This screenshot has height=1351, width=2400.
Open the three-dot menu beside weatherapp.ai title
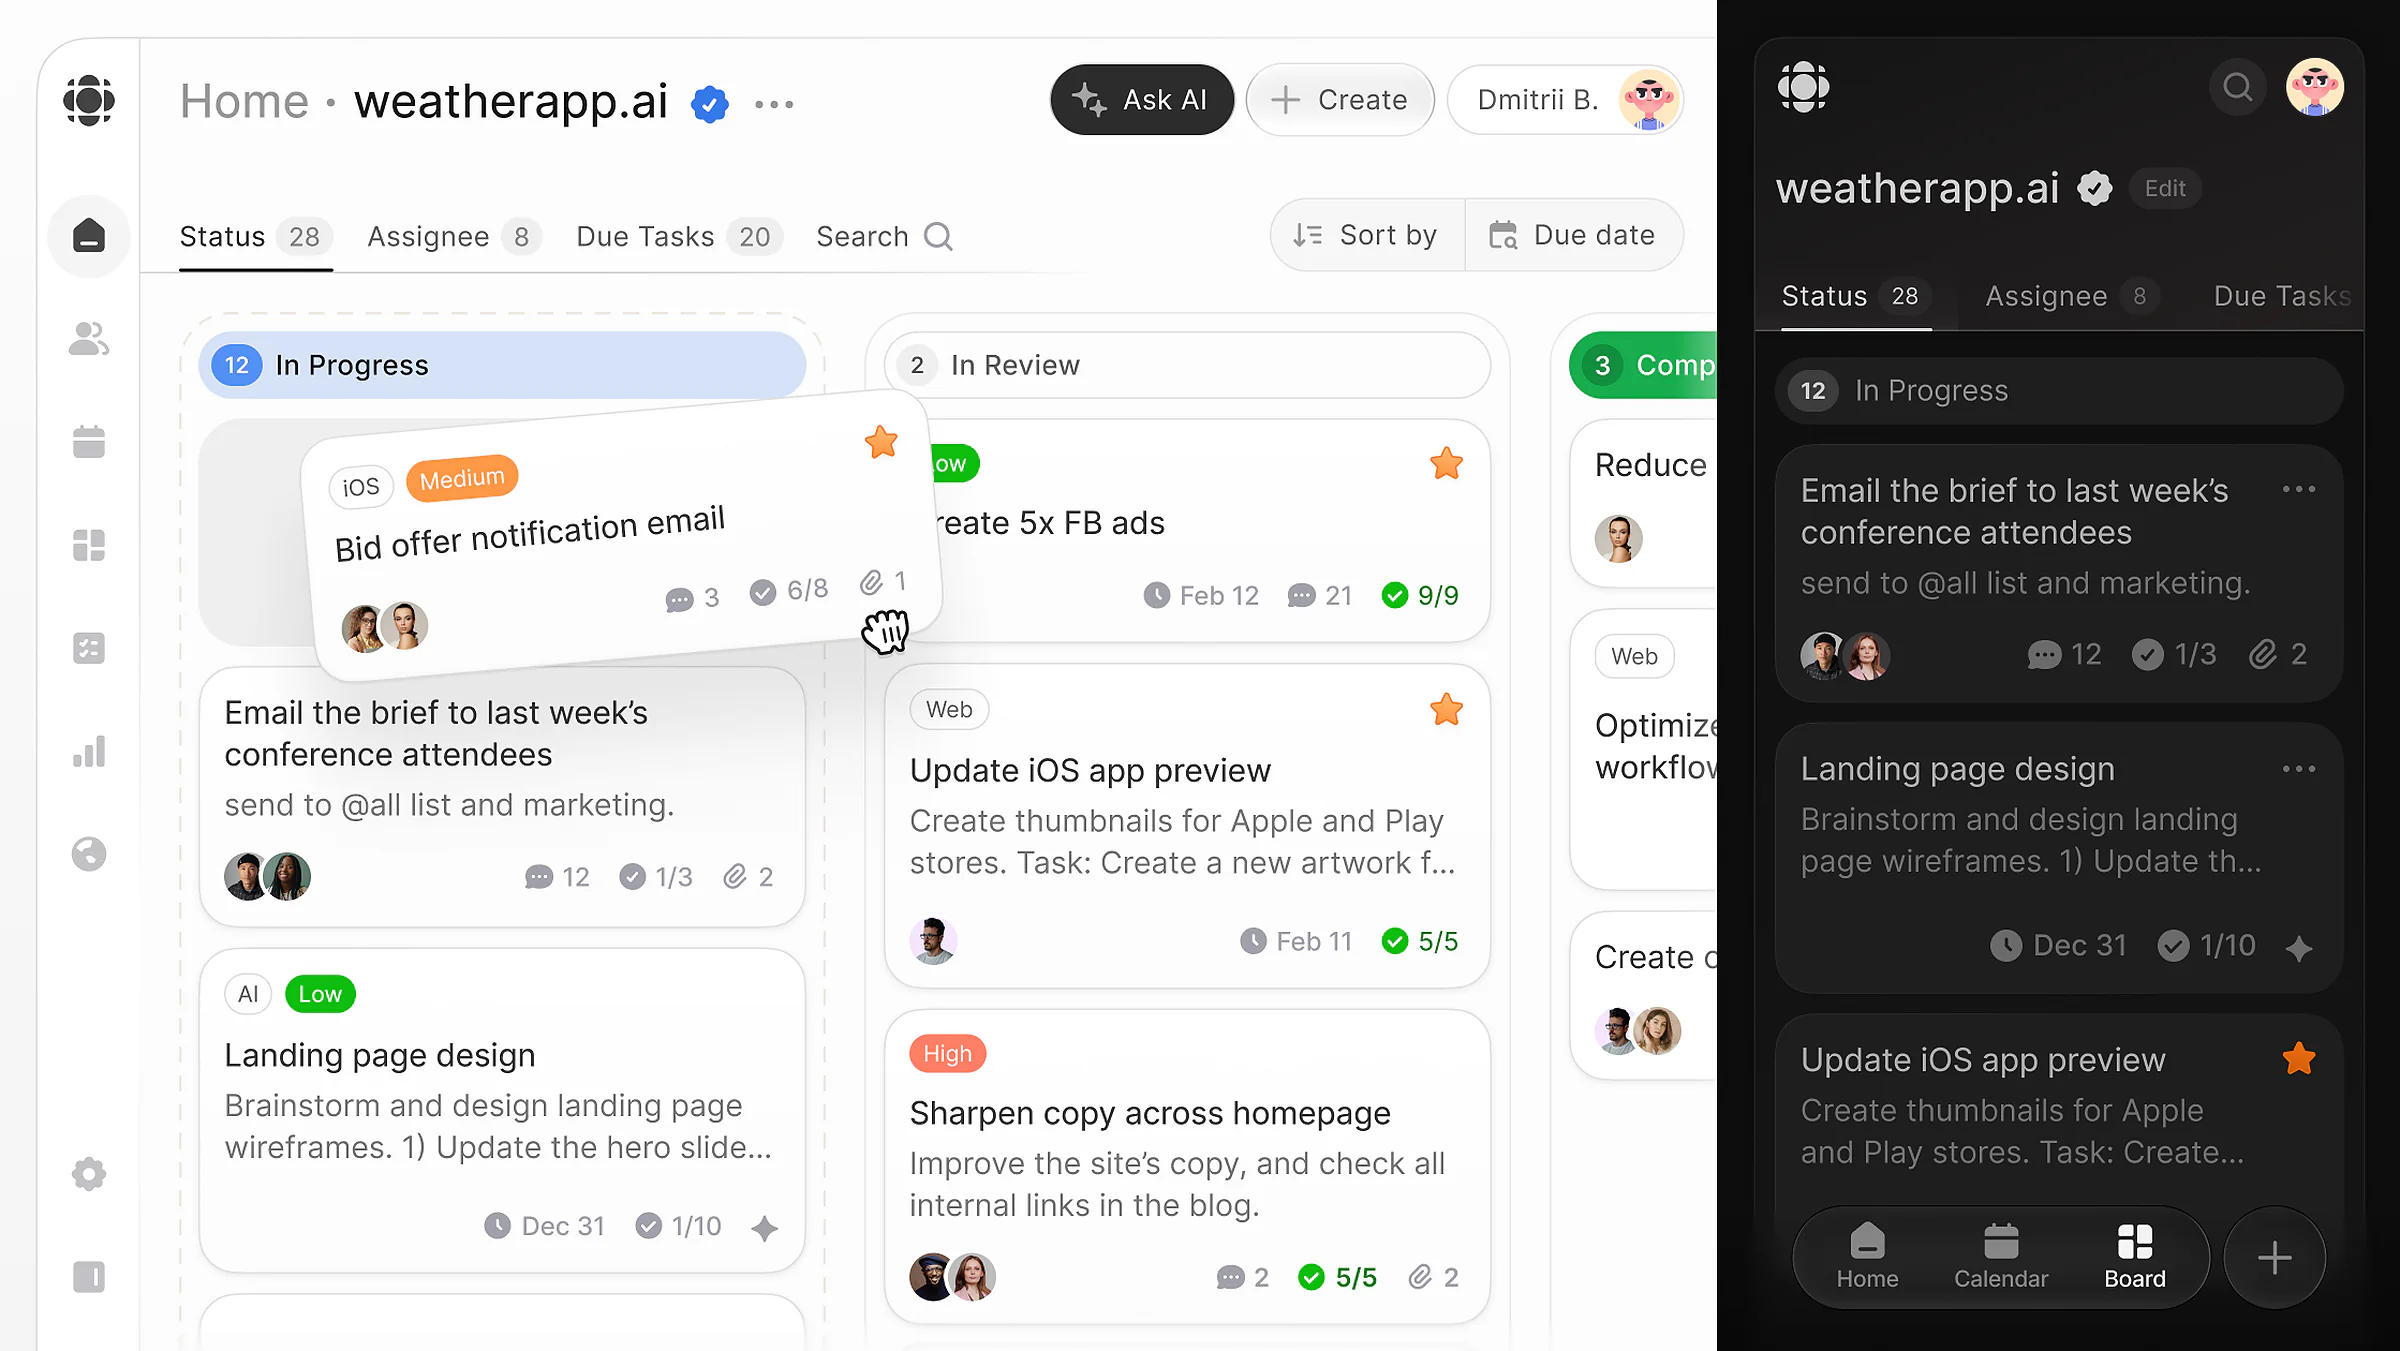click(x=774, y=103)
